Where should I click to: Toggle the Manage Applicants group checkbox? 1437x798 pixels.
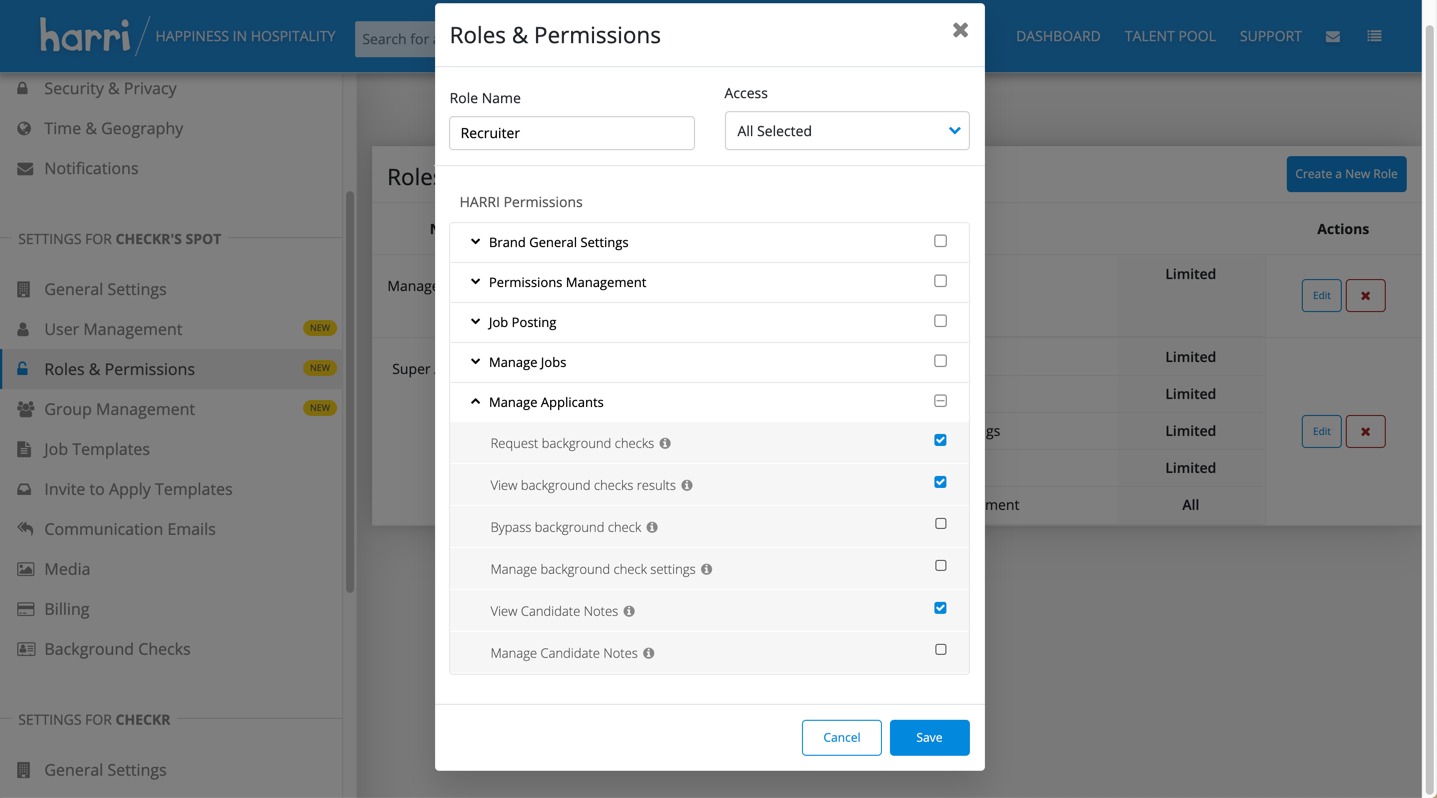click(940, 401)
